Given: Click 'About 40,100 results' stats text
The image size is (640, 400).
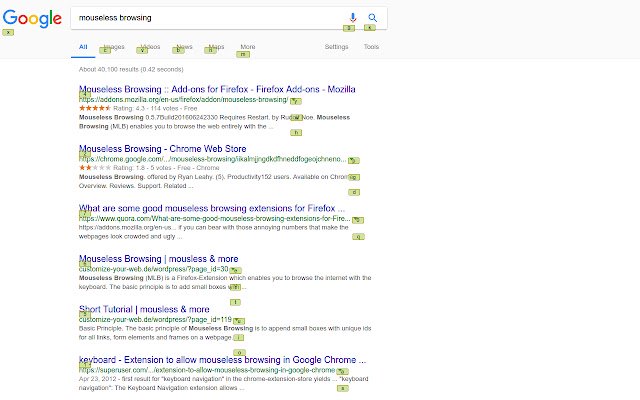Looking at the screenshot, I should 131,69.
